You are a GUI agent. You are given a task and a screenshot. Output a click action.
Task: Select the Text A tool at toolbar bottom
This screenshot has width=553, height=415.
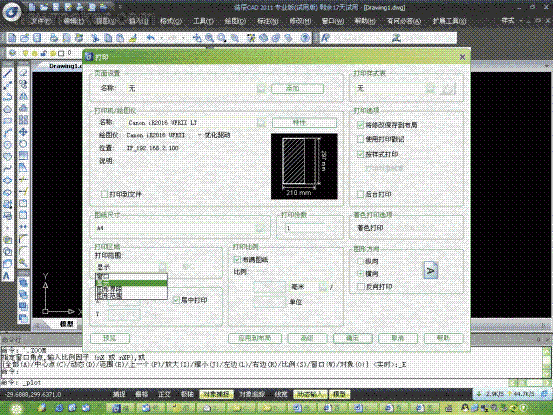[x=7, y=276]
